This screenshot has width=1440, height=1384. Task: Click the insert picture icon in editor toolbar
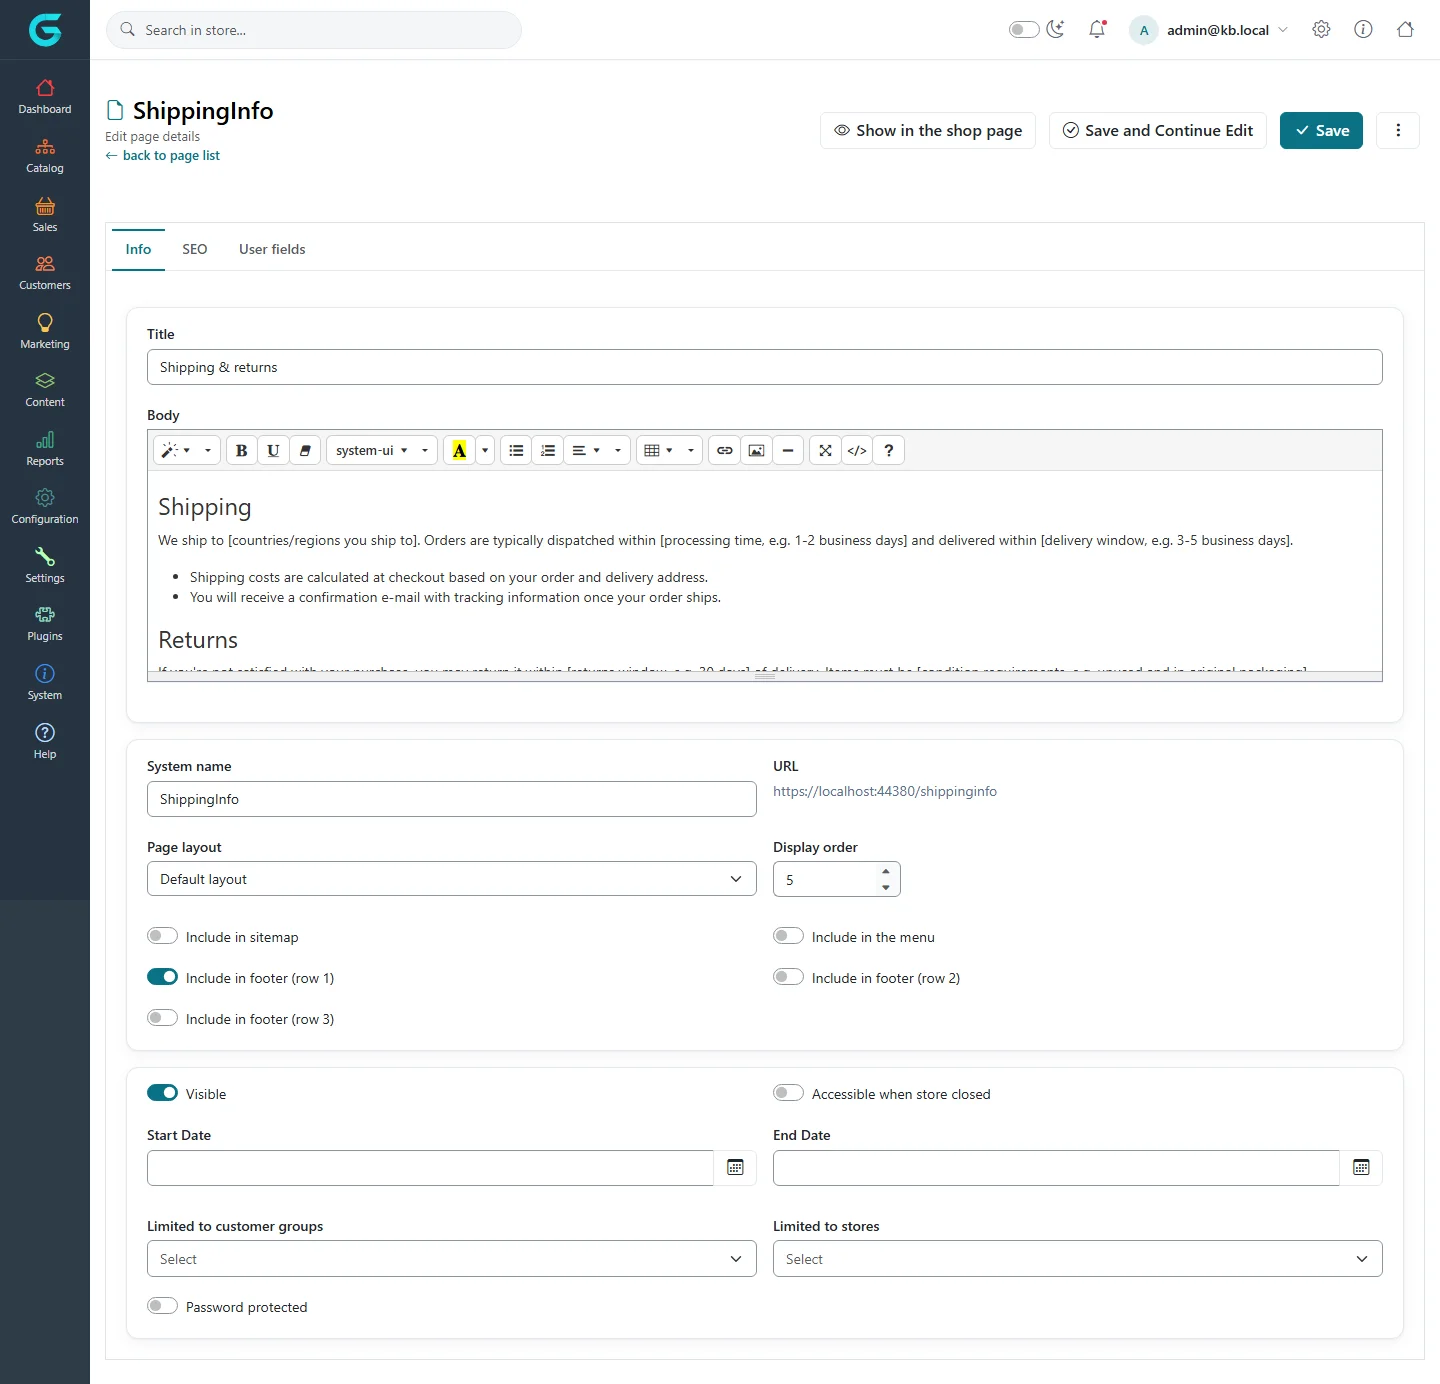(757, 451)
